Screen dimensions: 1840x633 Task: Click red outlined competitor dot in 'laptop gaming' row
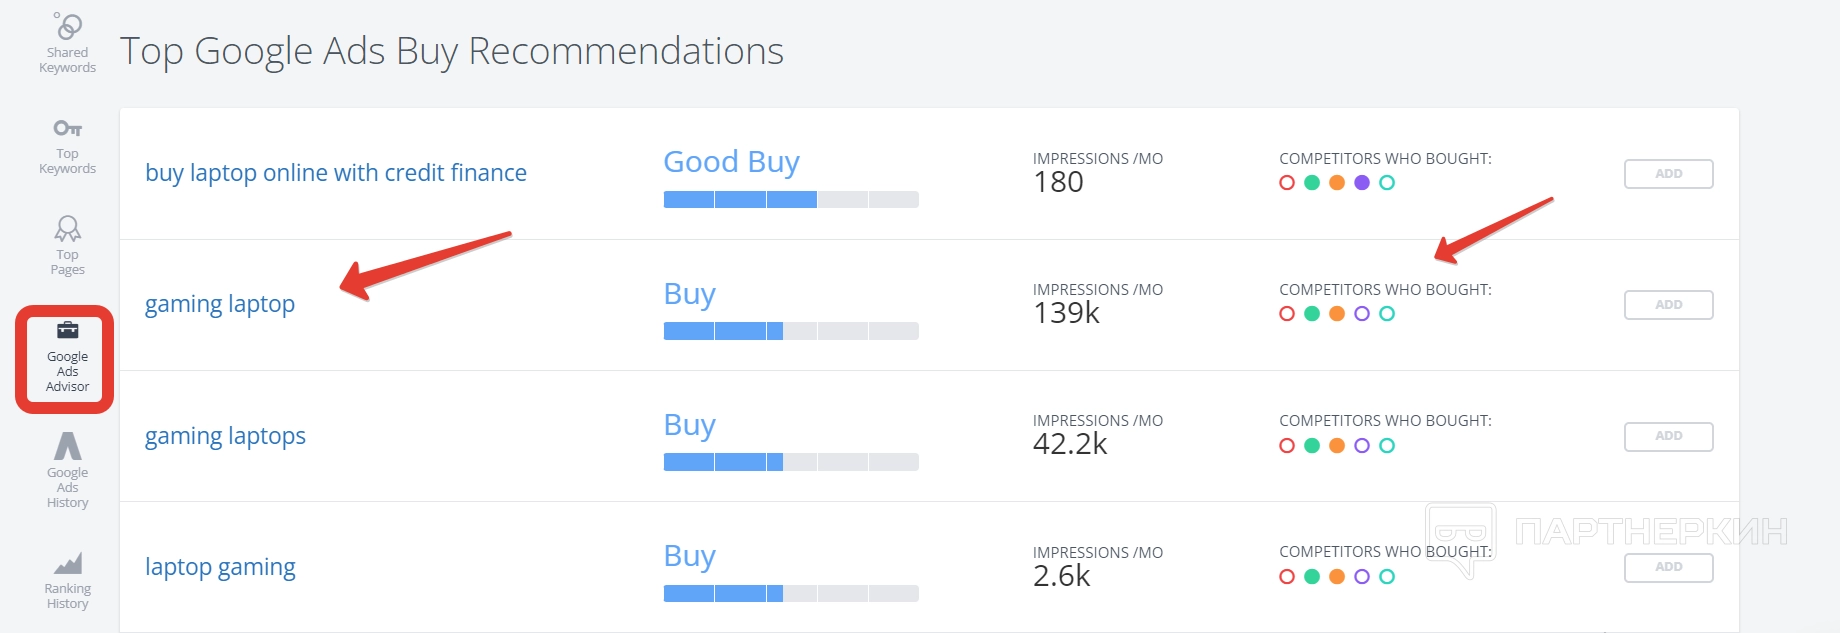(x=1287, y=577)
